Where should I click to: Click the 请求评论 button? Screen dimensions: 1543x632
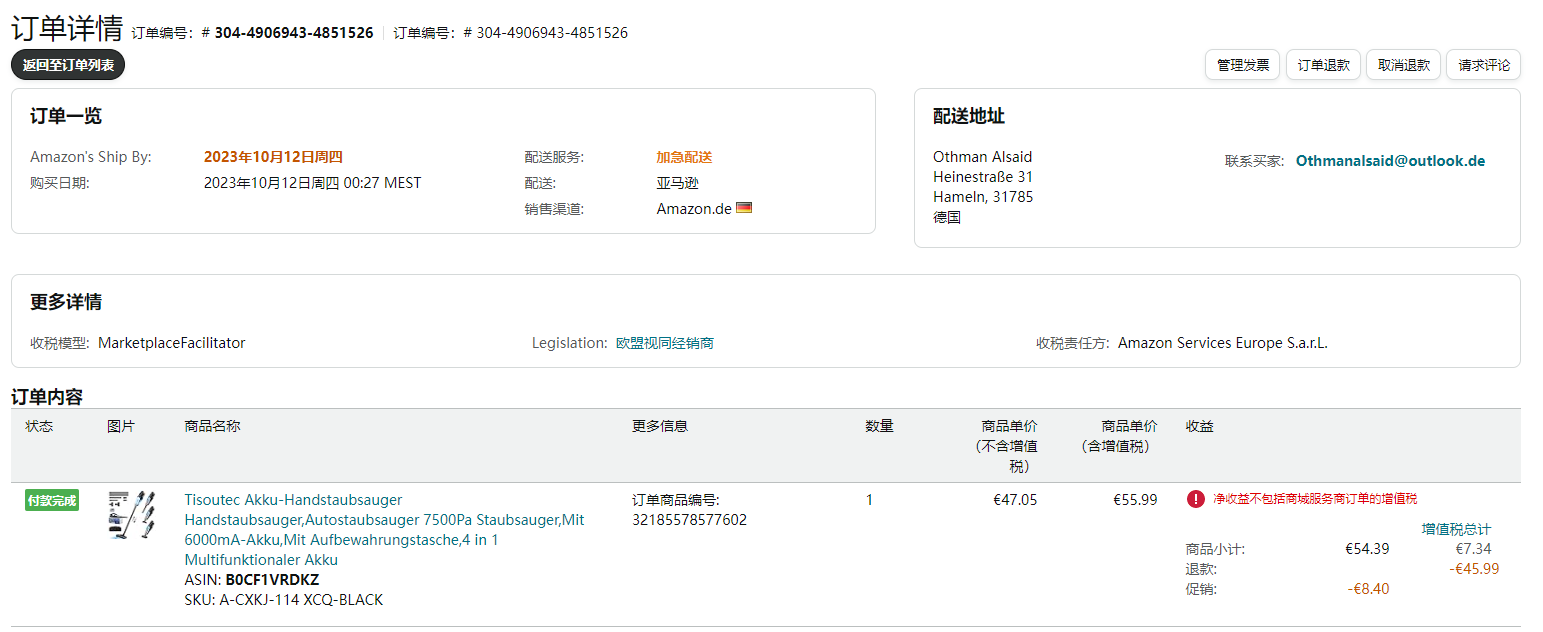pyautogui.click(x=1484, y=65)
